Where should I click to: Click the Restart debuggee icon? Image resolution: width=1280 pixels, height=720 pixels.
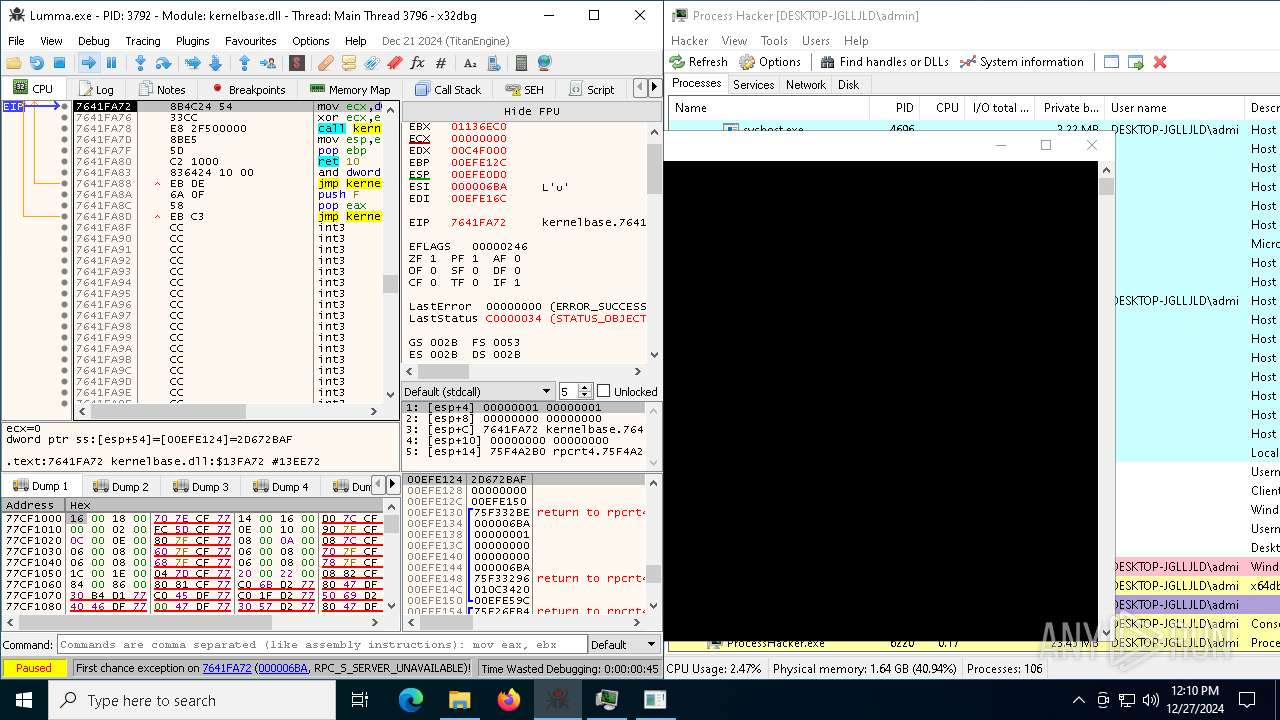coord(36,63)
